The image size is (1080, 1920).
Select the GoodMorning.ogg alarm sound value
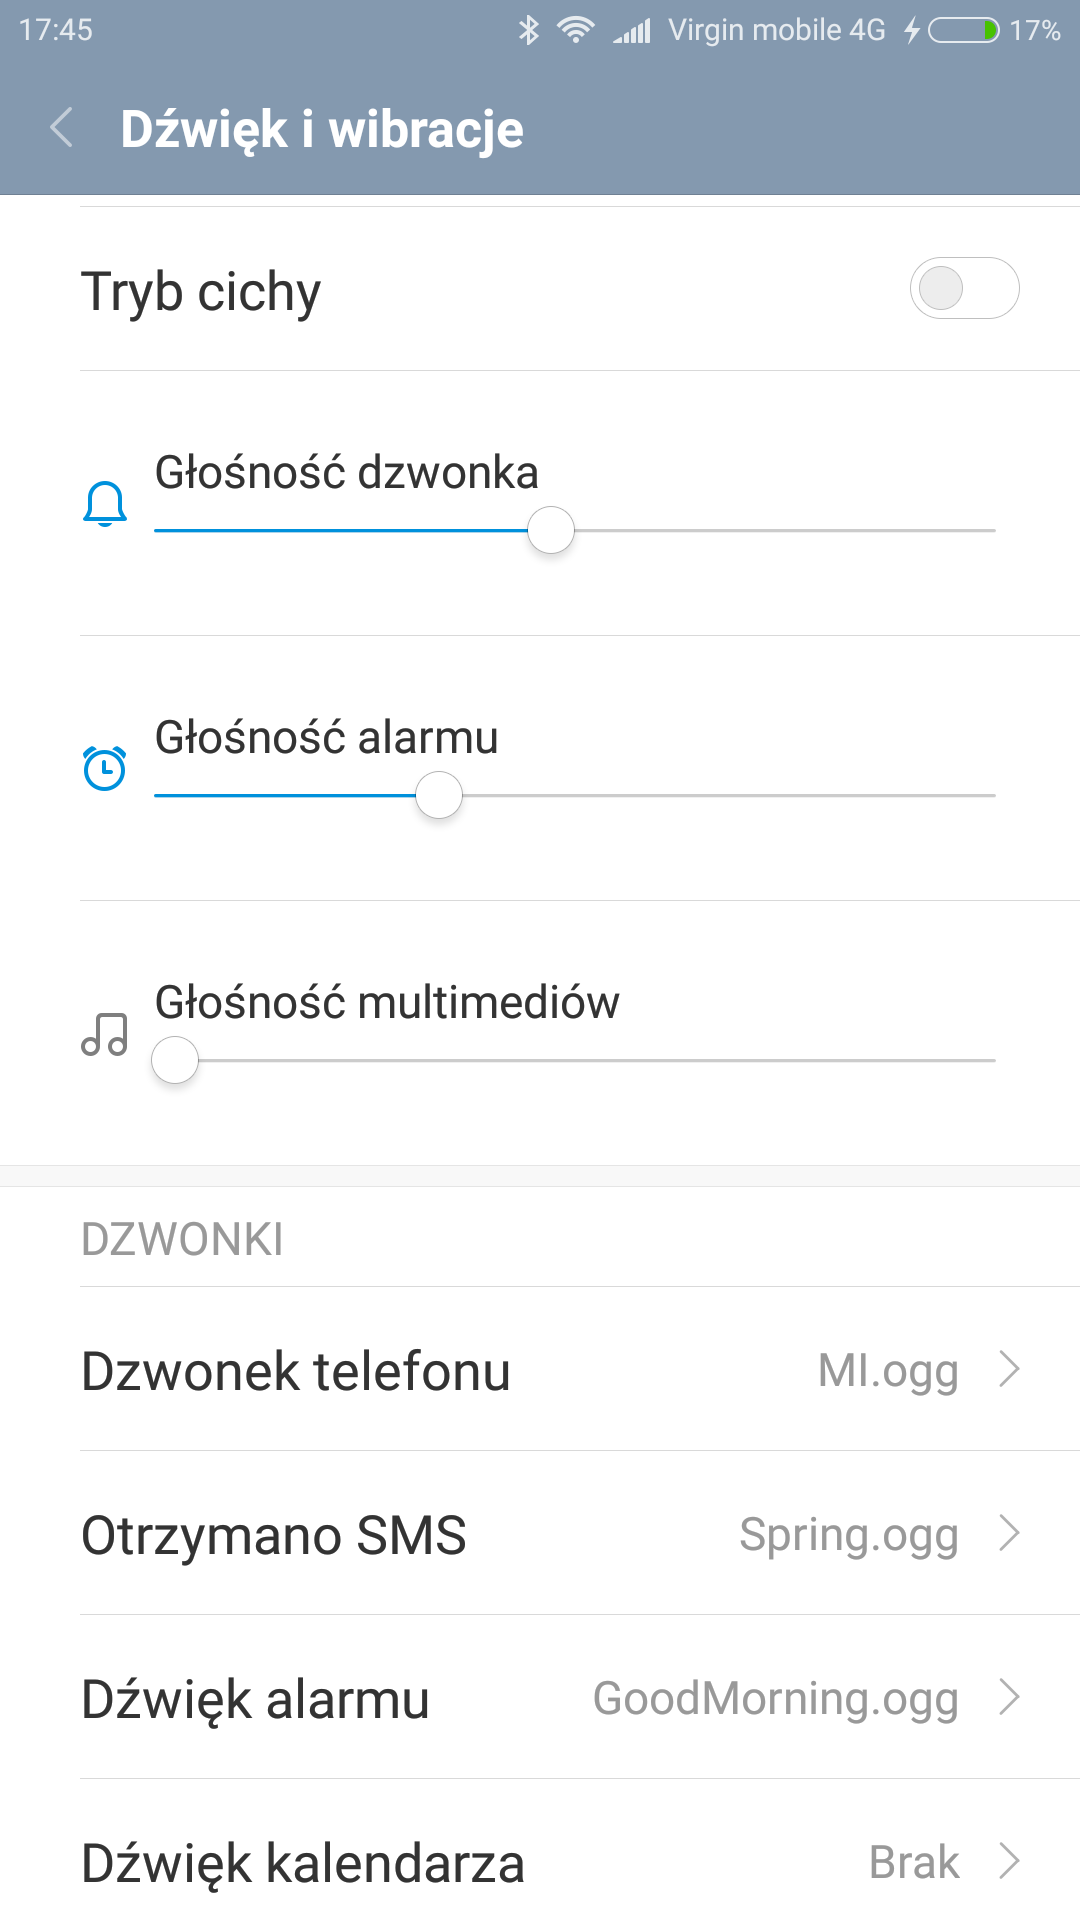(776, 1699)
